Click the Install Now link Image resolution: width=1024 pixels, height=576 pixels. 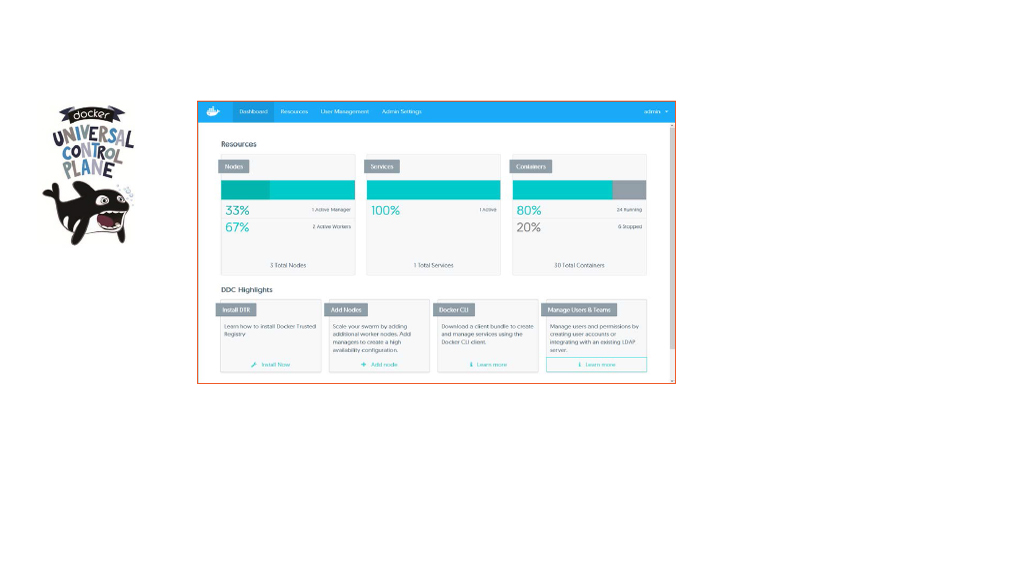pos(275,365)
